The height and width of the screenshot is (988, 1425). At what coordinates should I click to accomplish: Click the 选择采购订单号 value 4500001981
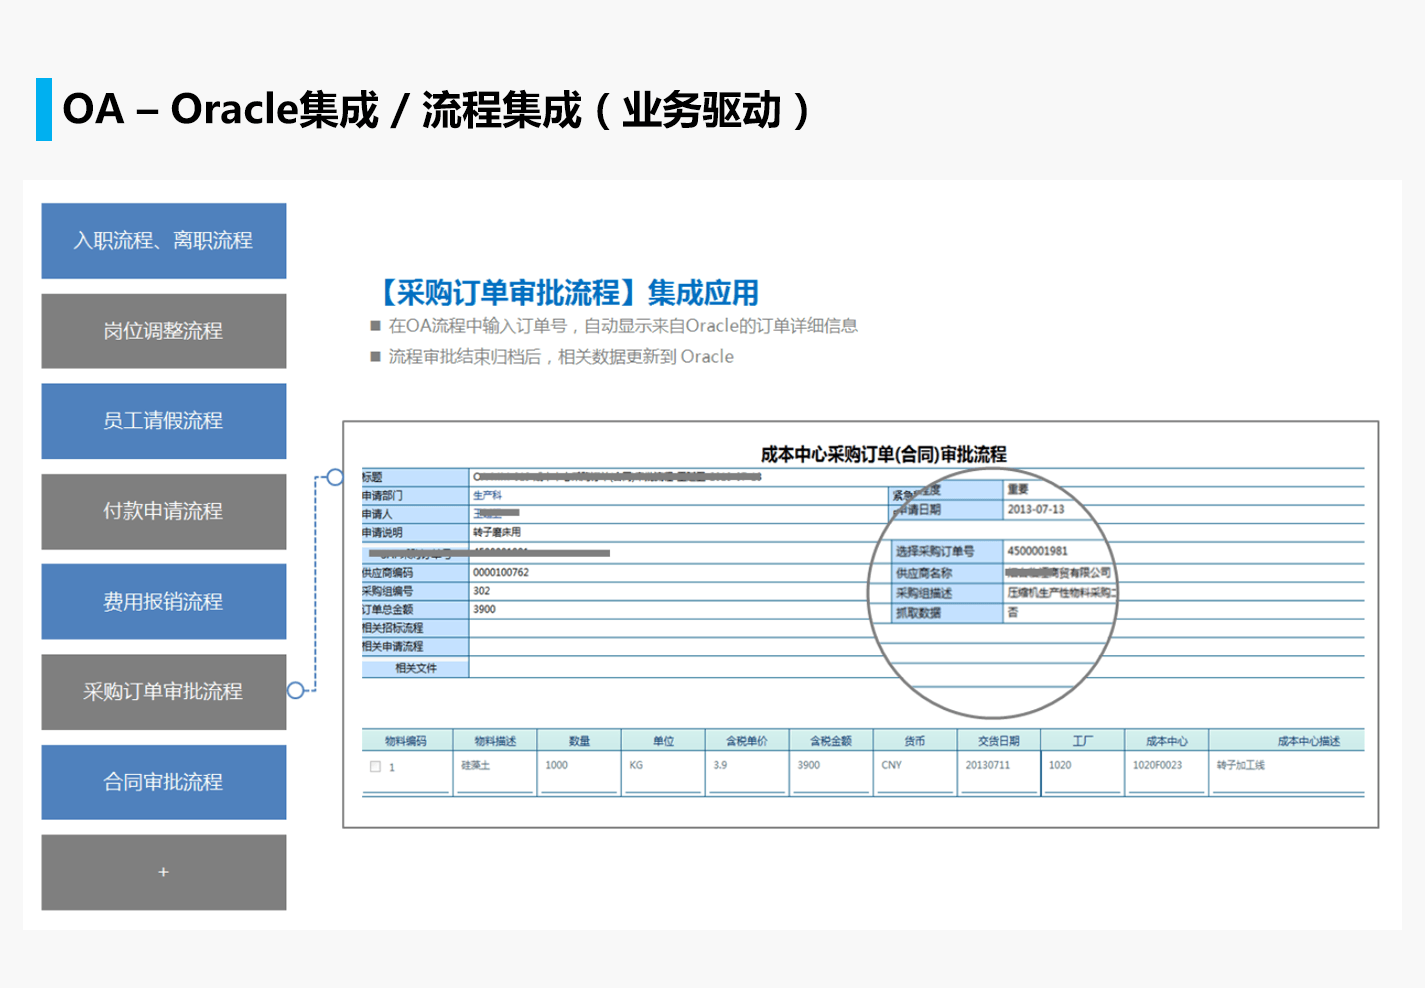point(1037,551)
